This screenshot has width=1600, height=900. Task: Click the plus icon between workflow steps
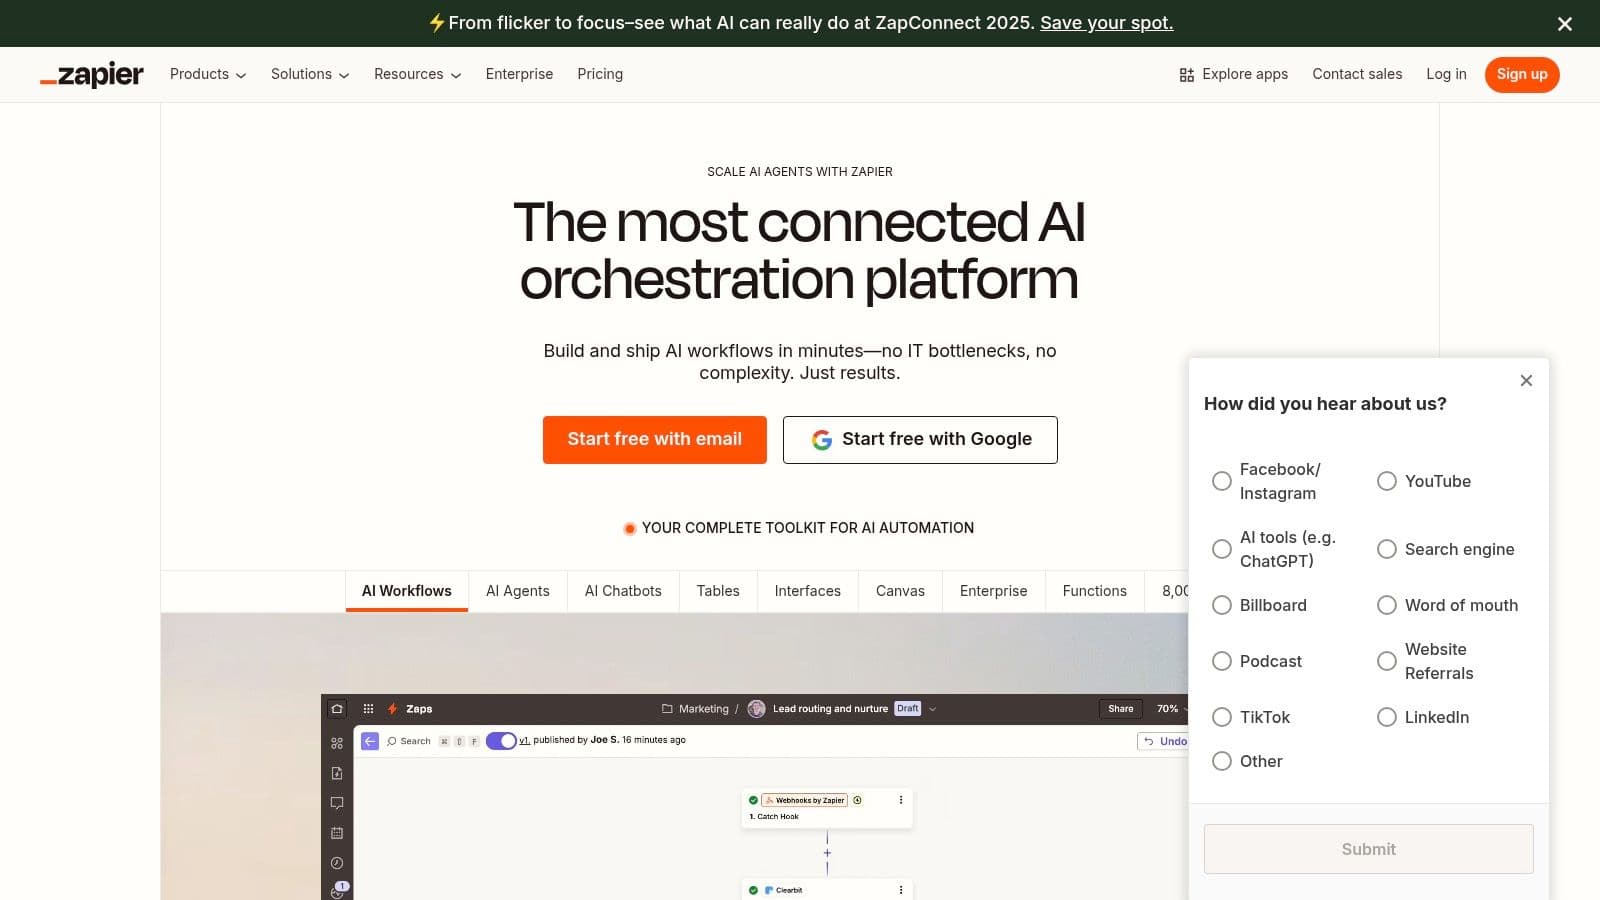tap(827, 853)
